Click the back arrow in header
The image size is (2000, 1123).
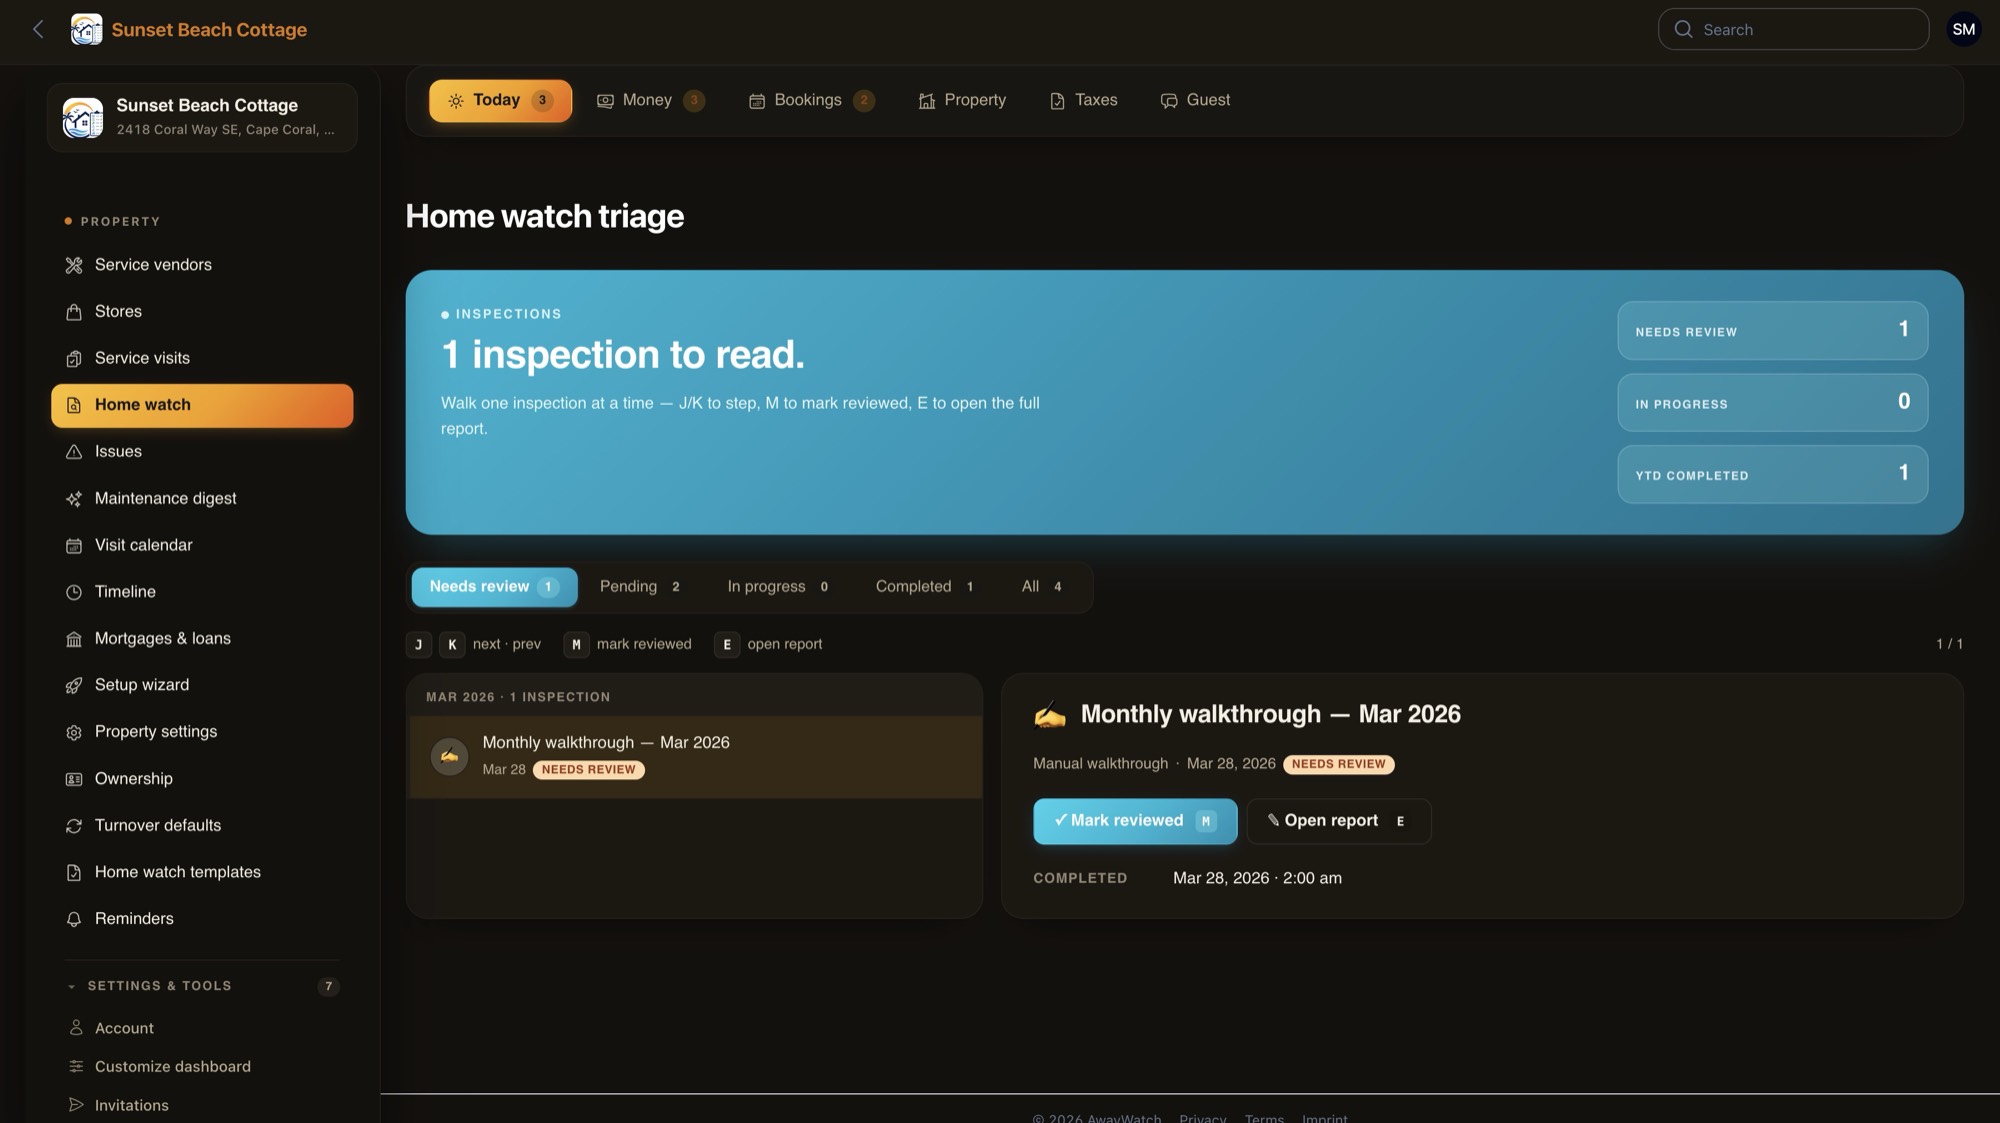pos(38,29)
